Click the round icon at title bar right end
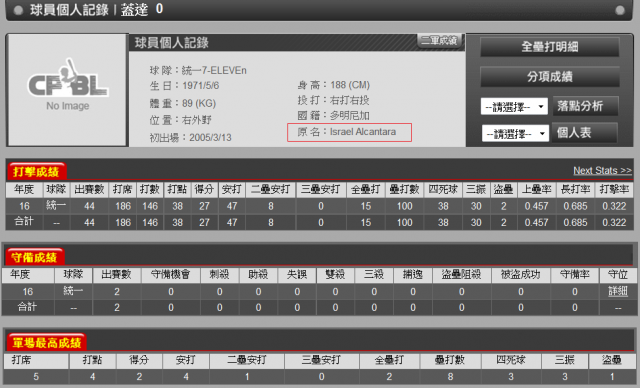The width and height of the screenshot is (640, 388). point(620,10)
